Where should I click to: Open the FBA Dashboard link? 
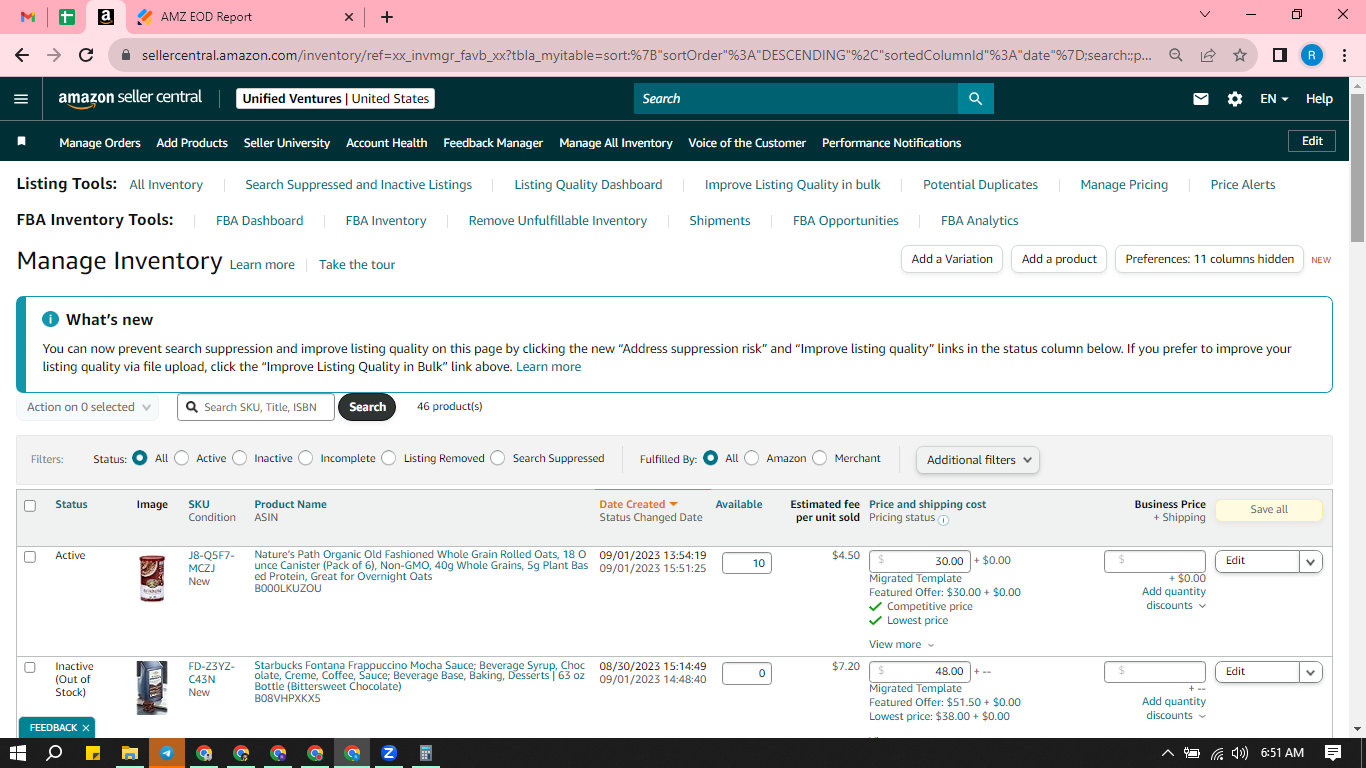point(260,220)
